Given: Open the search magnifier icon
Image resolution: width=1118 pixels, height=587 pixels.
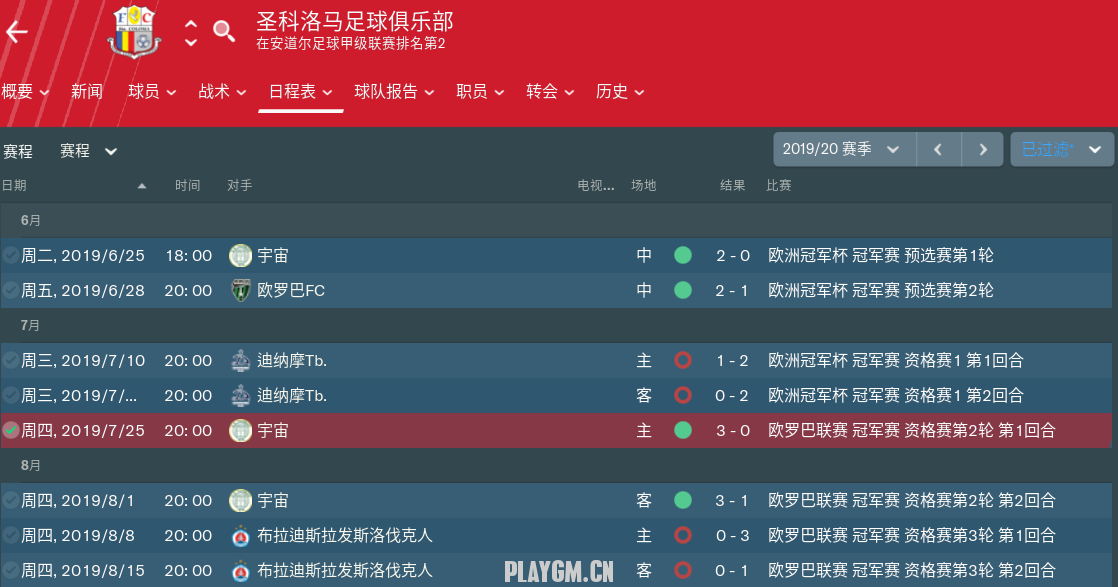Looking at the screenshot, I should (225, 32).
